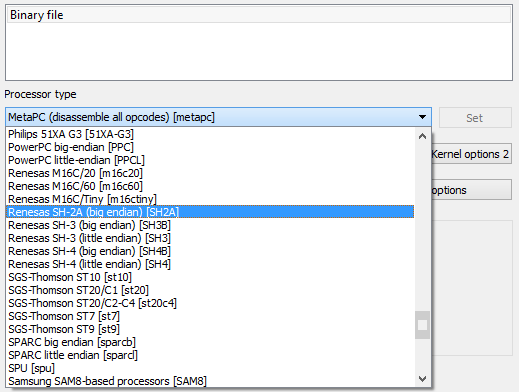Pick the highlighted Renesas SH-2A (big endian) [SH2A]
This screenshot has width=519, height=392.
(210, 212)
